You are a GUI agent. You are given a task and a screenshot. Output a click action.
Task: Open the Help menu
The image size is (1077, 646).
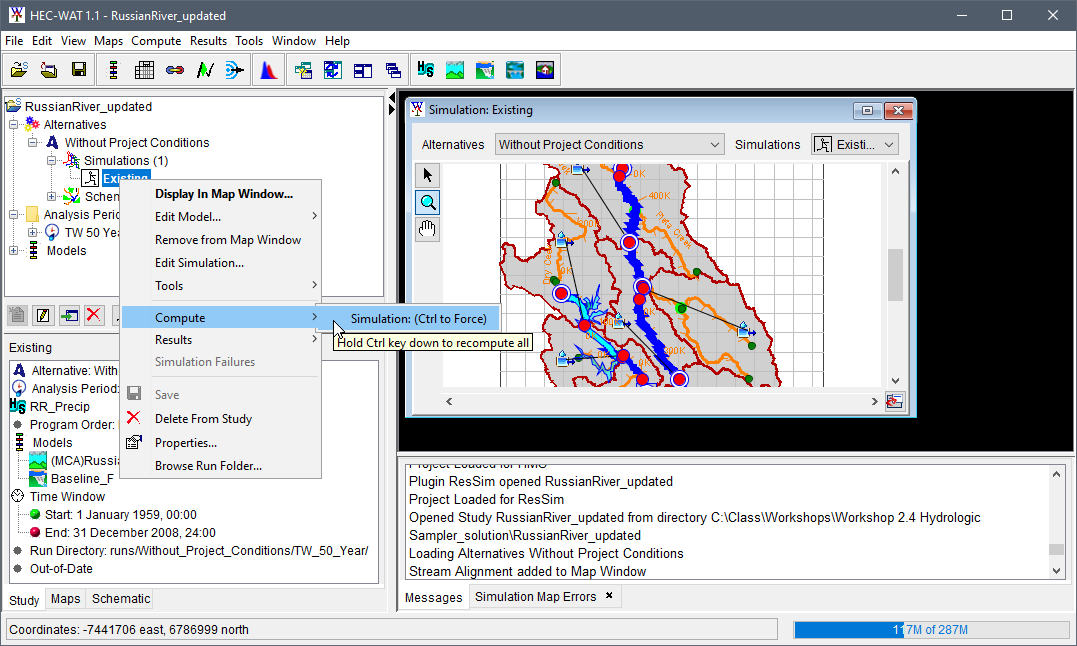click(337, 41)
